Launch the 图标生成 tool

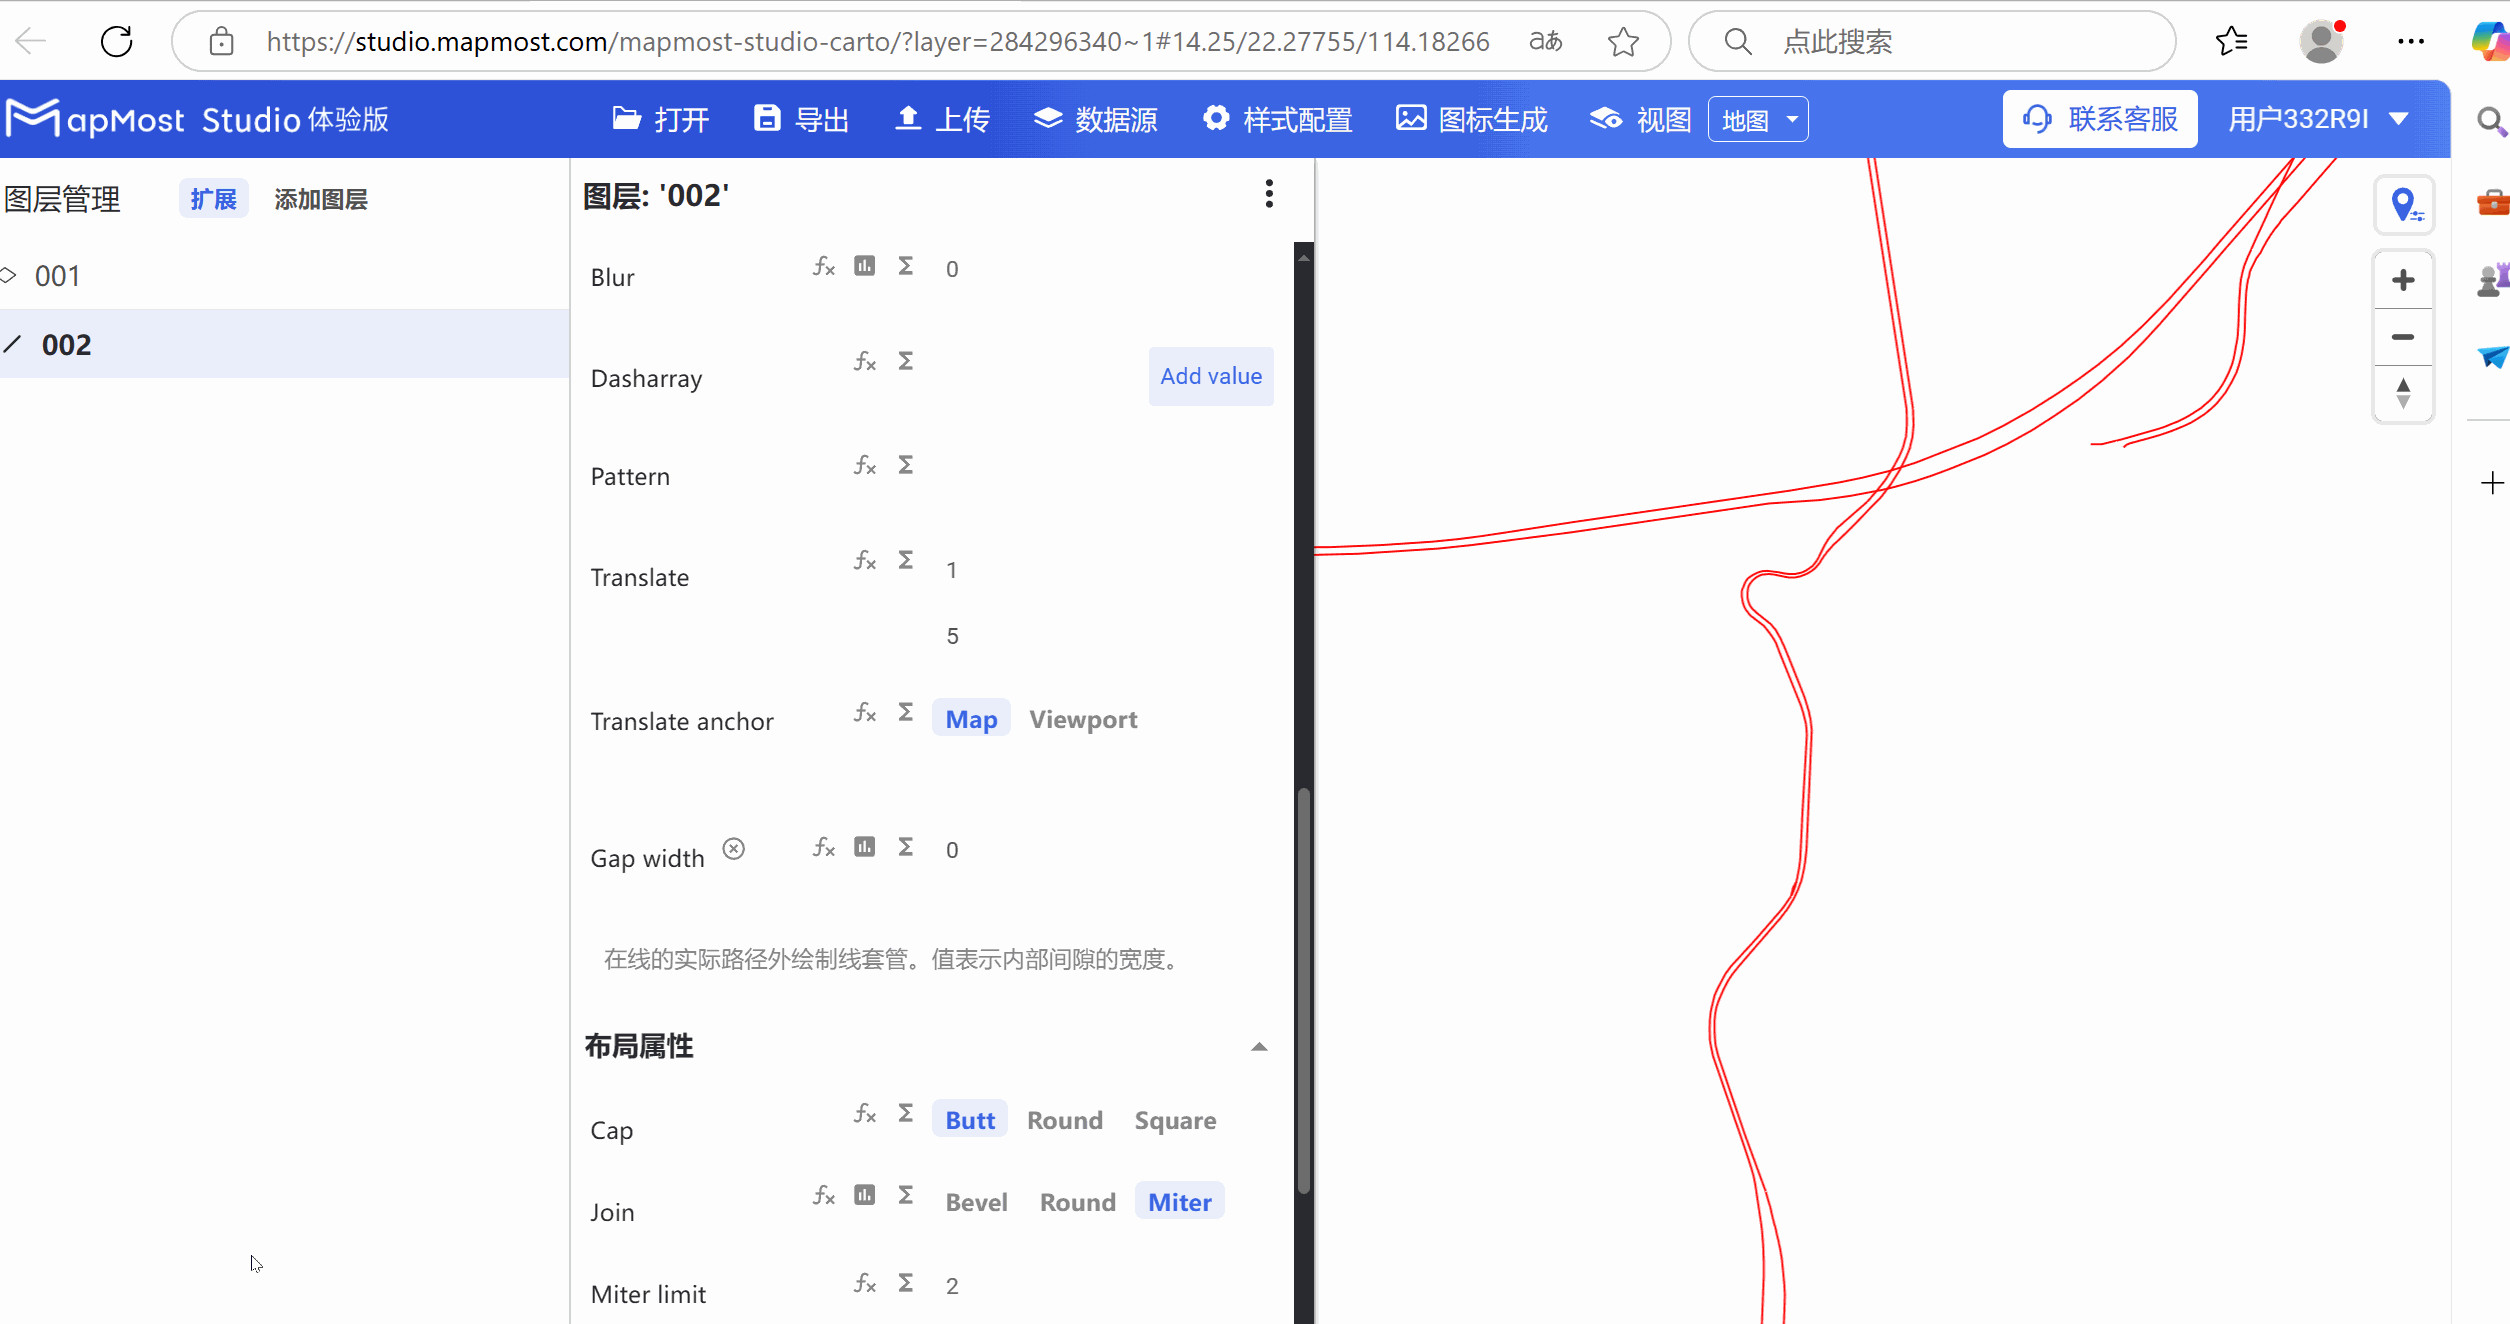(1470, 118)
